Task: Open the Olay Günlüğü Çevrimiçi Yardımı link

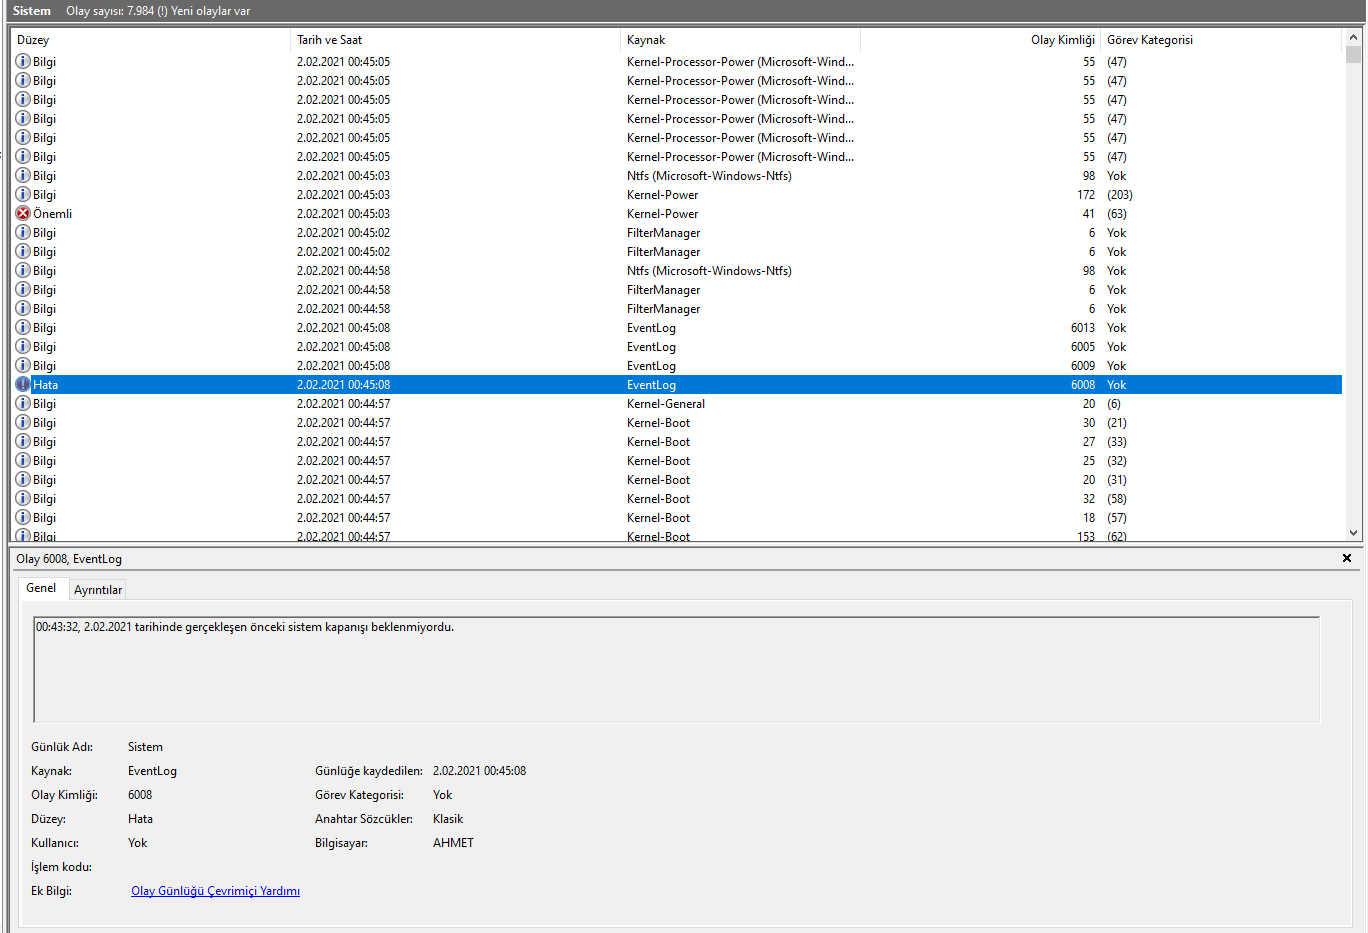Action: click(215, 891)
